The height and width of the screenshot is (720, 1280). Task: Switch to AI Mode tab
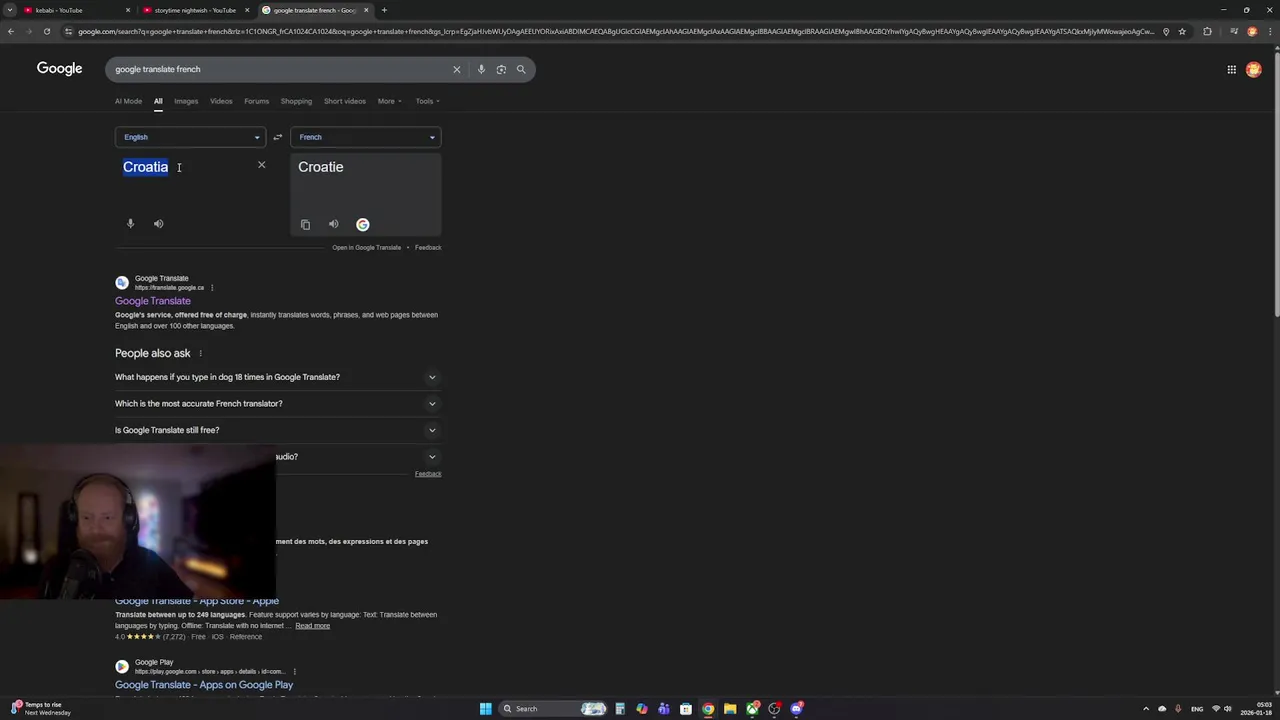pos(128,101)
